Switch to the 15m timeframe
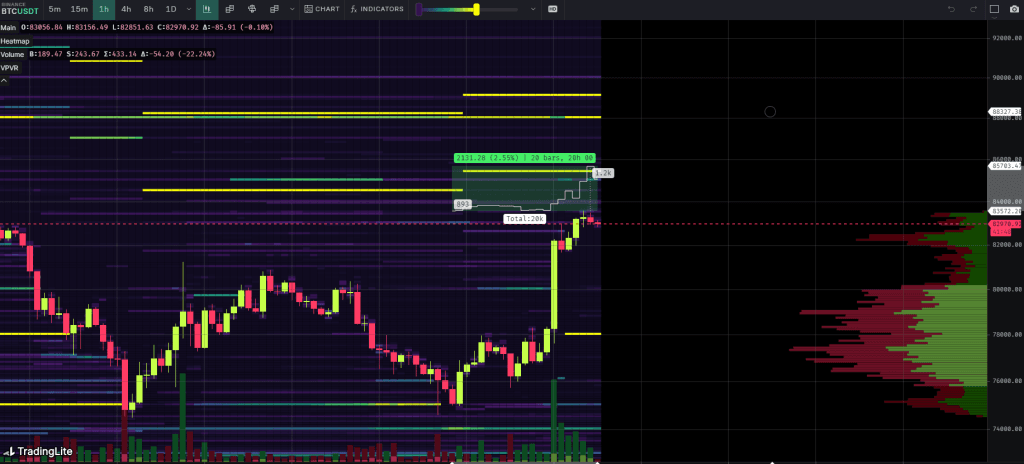 point(79,9)
